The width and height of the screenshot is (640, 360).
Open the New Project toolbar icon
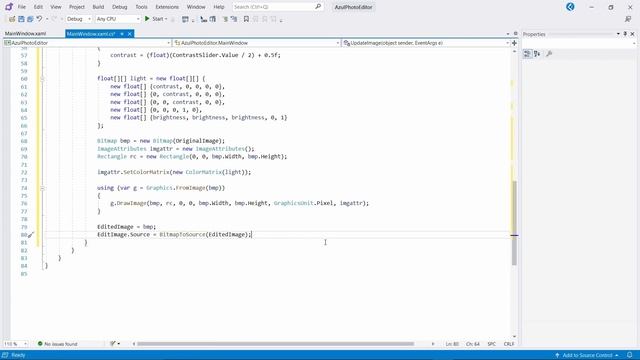point(12,19)
